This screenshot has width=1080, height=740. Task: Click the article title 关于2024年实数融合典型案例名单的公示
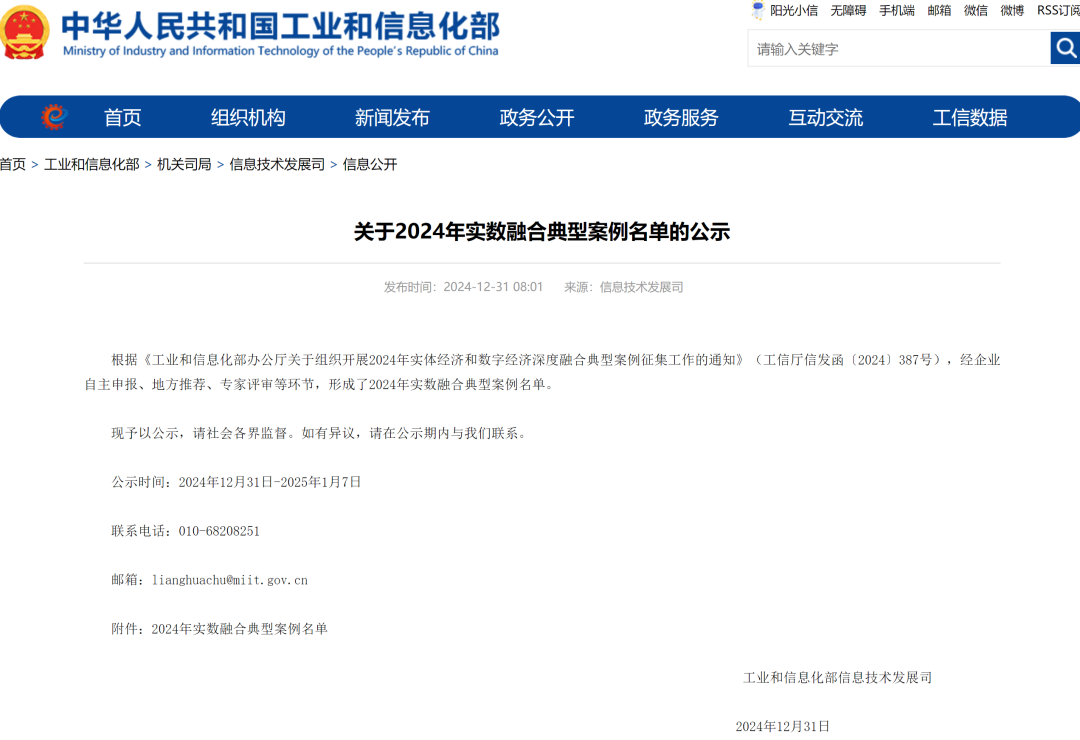542,232
